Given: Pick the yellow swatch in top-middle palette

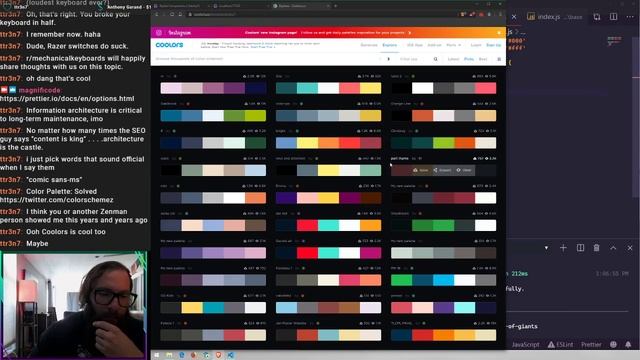Looking at the screenshot, I should point(371,88).
